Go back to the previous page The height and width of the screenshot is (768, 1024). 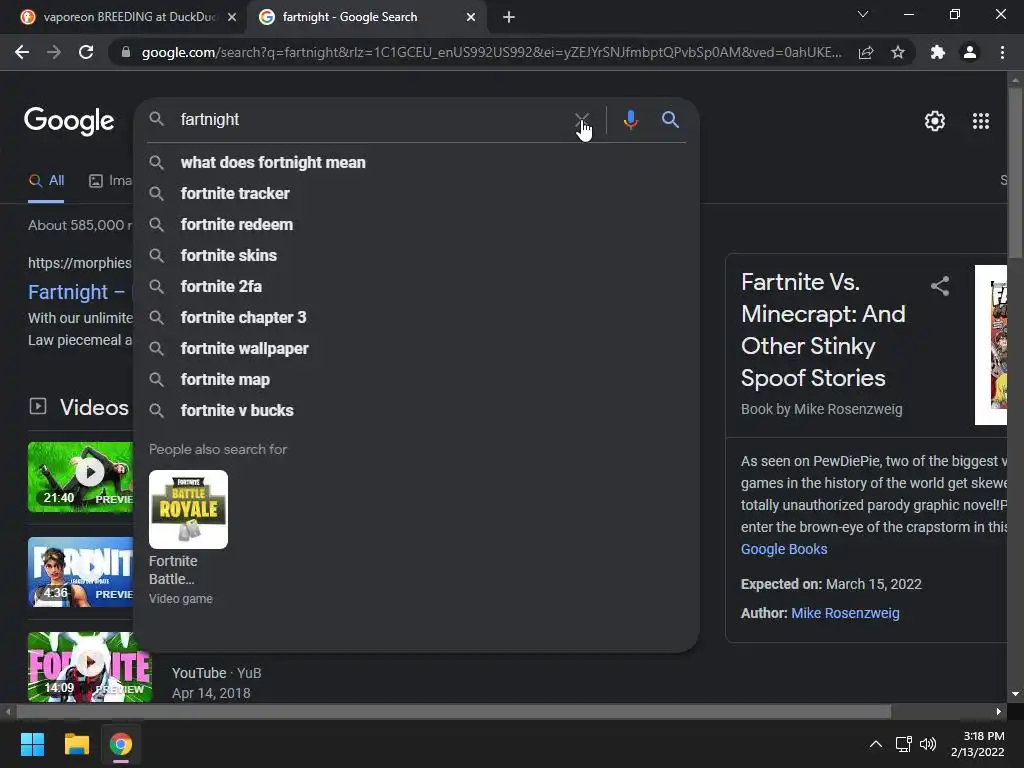tap(22, 52)
